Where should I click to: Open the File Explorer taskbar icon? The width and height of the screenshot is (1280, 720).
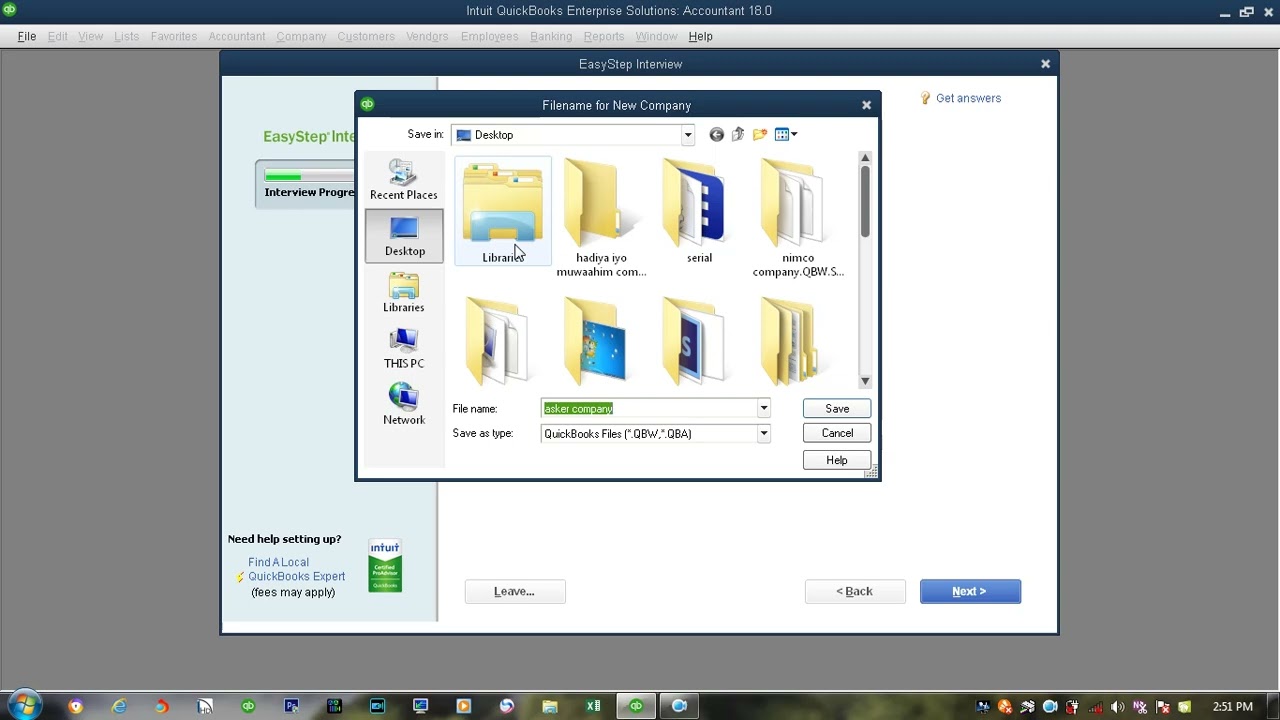[550, 706]
